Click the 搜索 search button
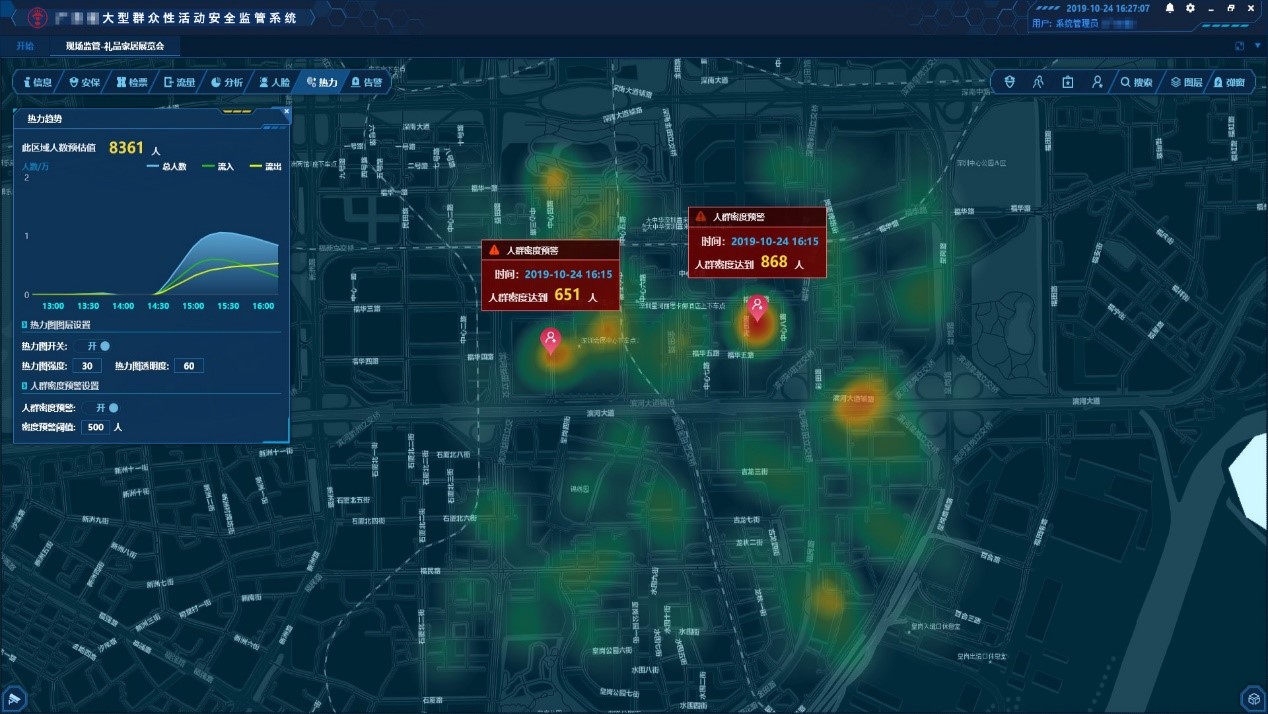 (x=1136, y=82)
